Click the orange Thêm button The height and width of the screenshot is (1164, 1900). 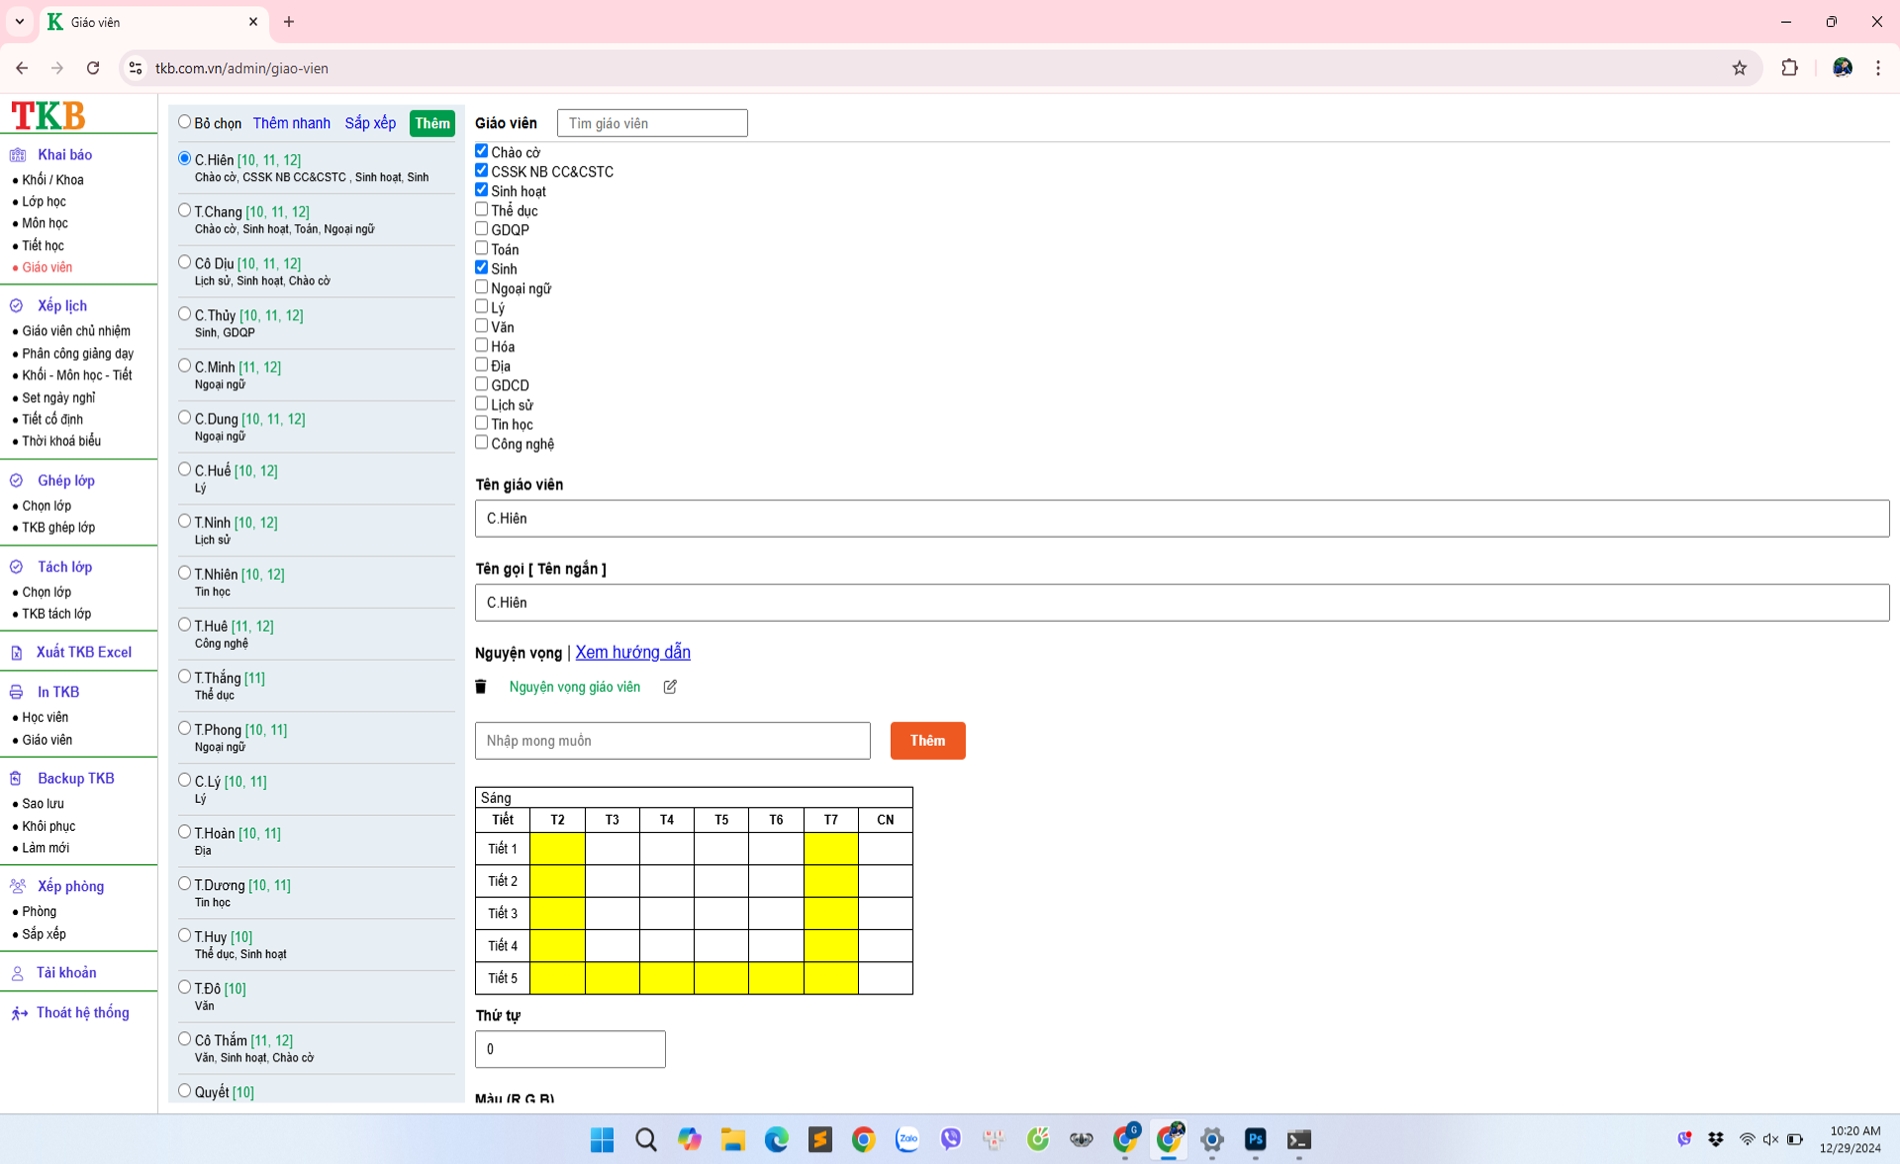pyautogui.click(x=927, y=741)
